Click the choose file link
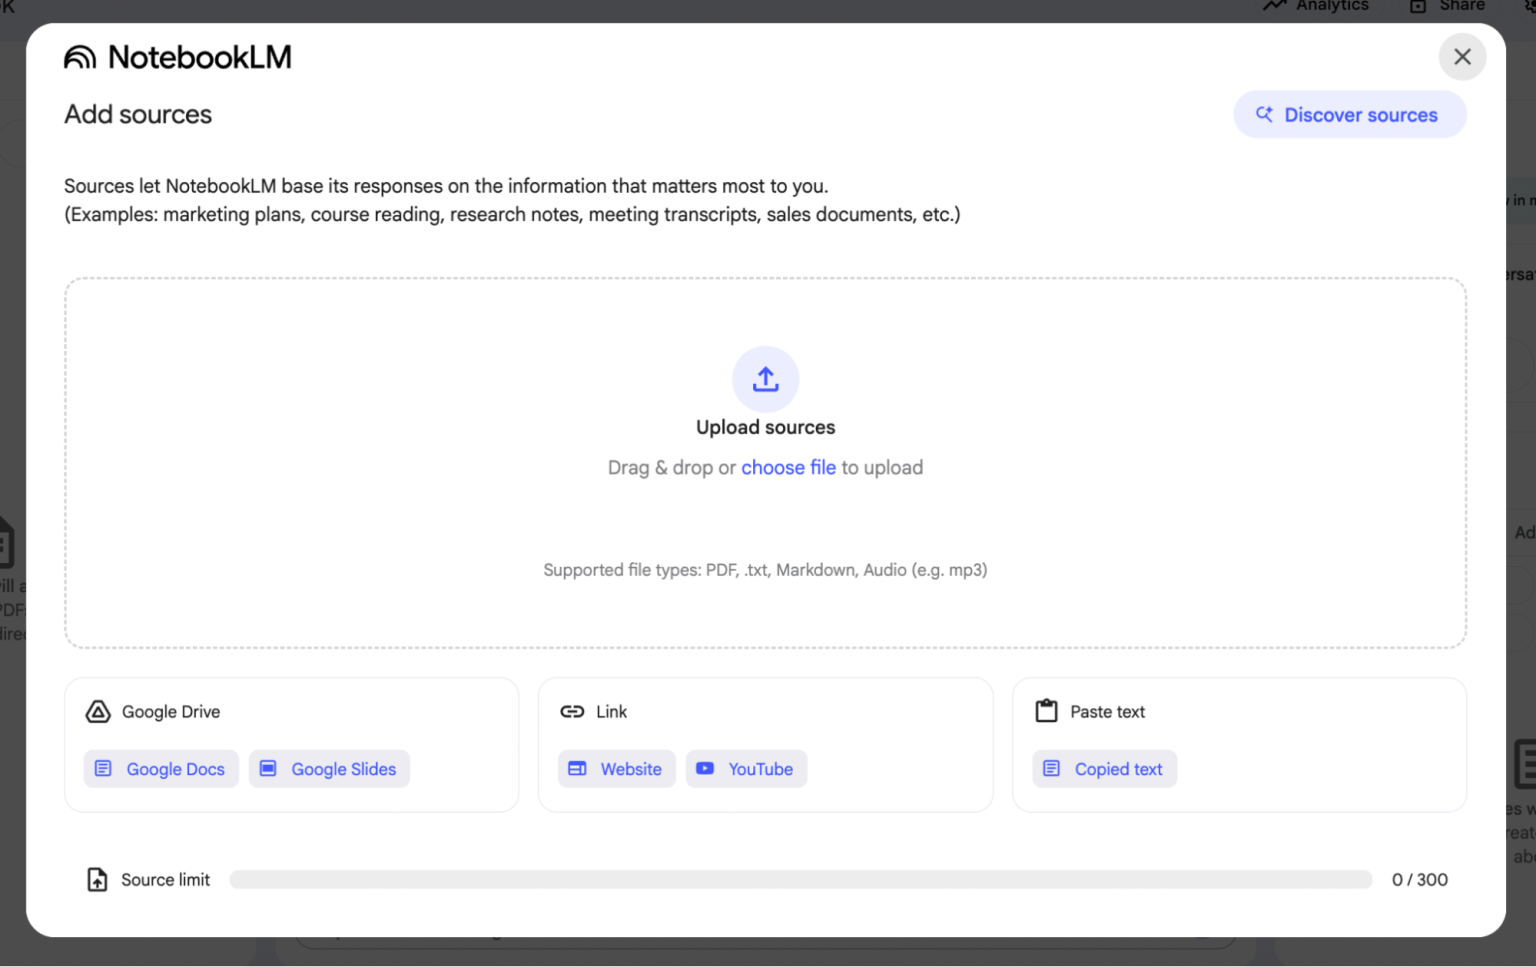1536x967 pixels. point(788,468)
